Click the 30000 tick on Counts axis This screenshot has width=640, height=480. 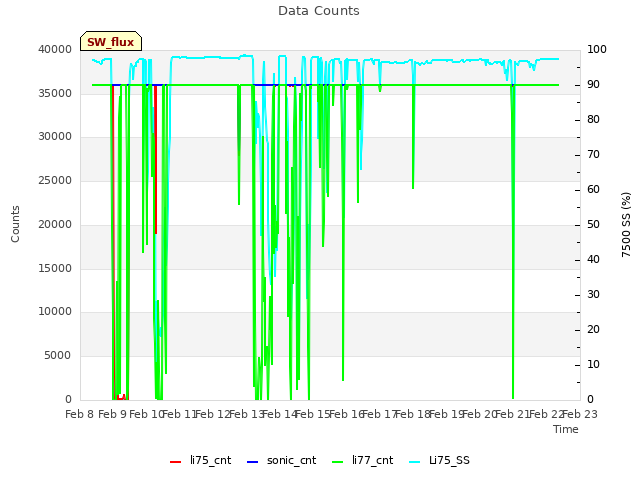(55, 136)
